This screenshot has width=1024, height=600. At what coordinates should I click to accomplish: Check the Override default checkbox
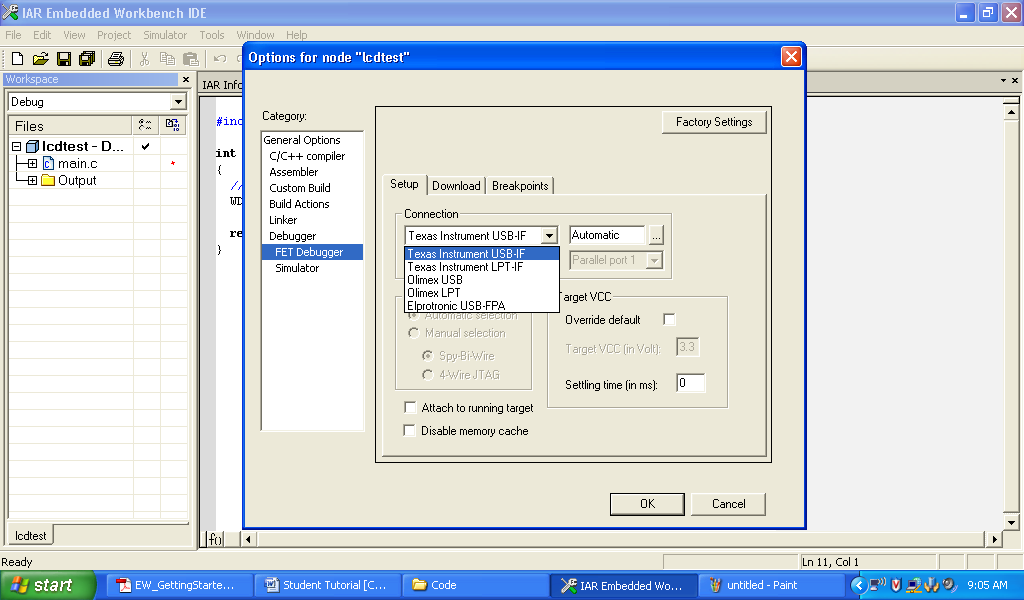click(x=669, y=319)
